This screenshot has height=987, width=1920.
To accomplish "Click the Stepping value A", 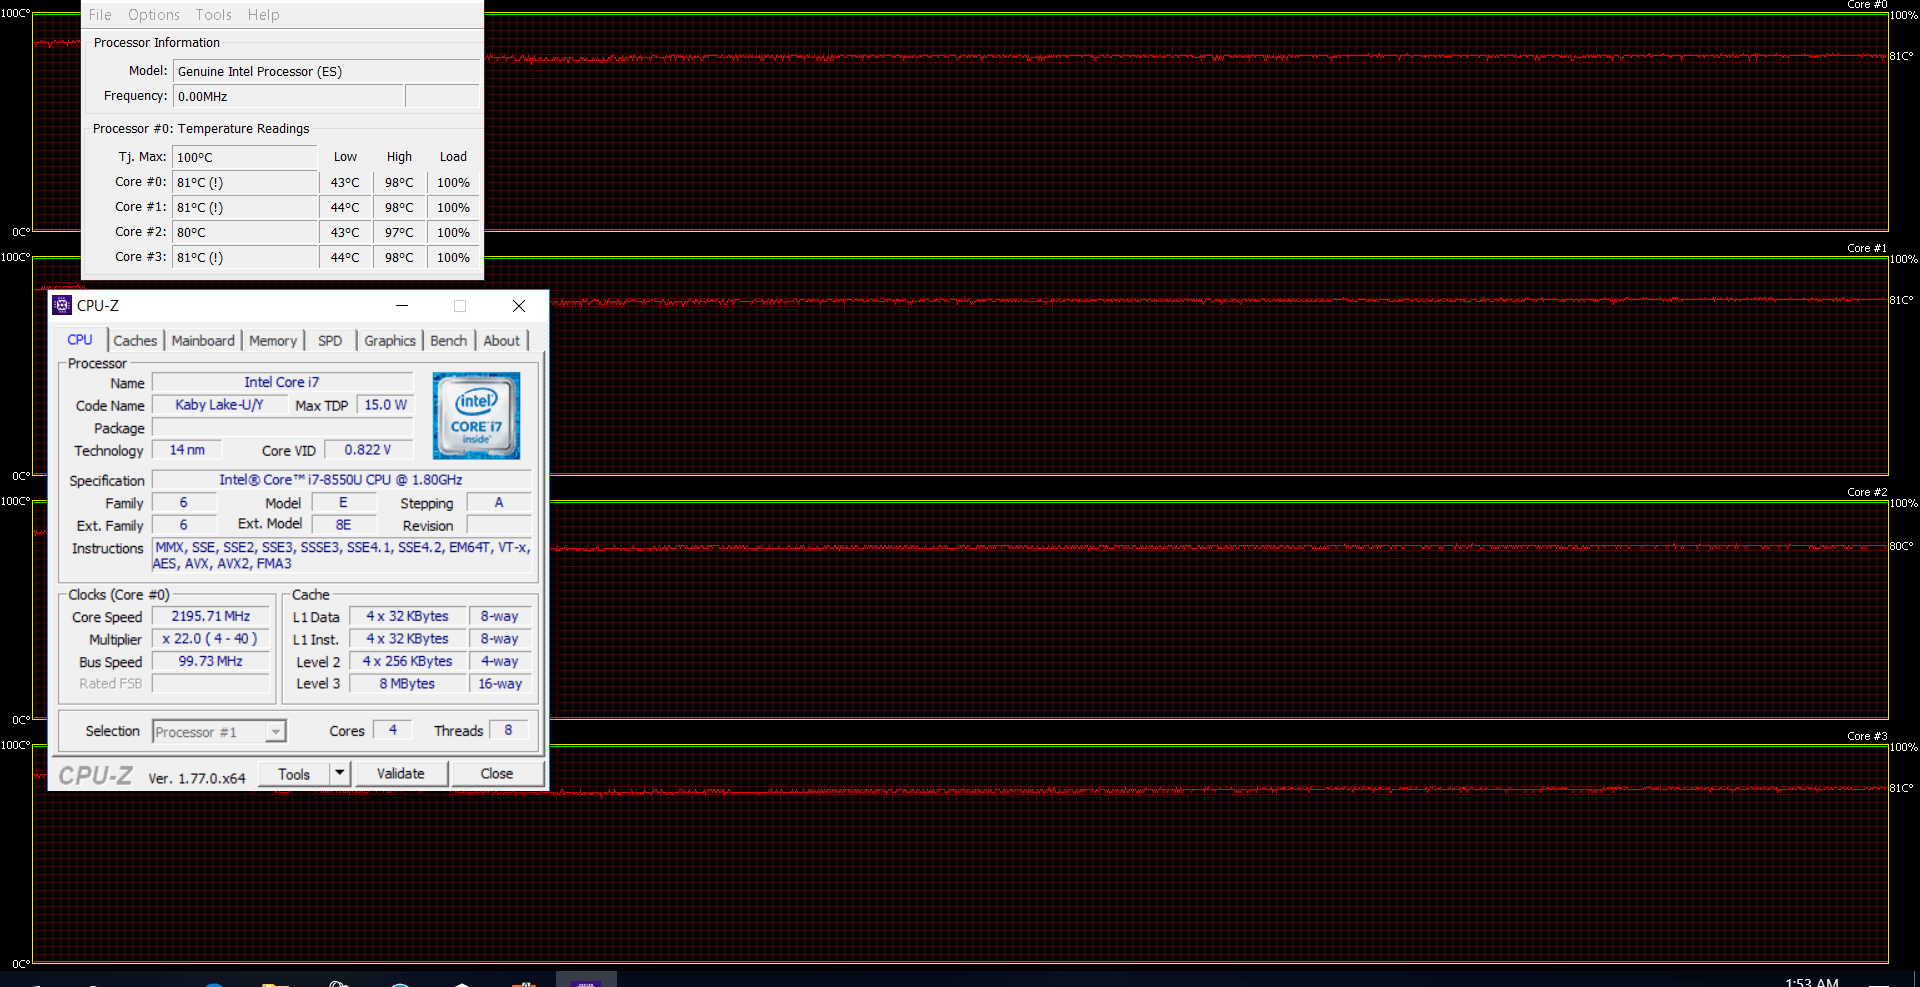I will (x=499, y=503).
